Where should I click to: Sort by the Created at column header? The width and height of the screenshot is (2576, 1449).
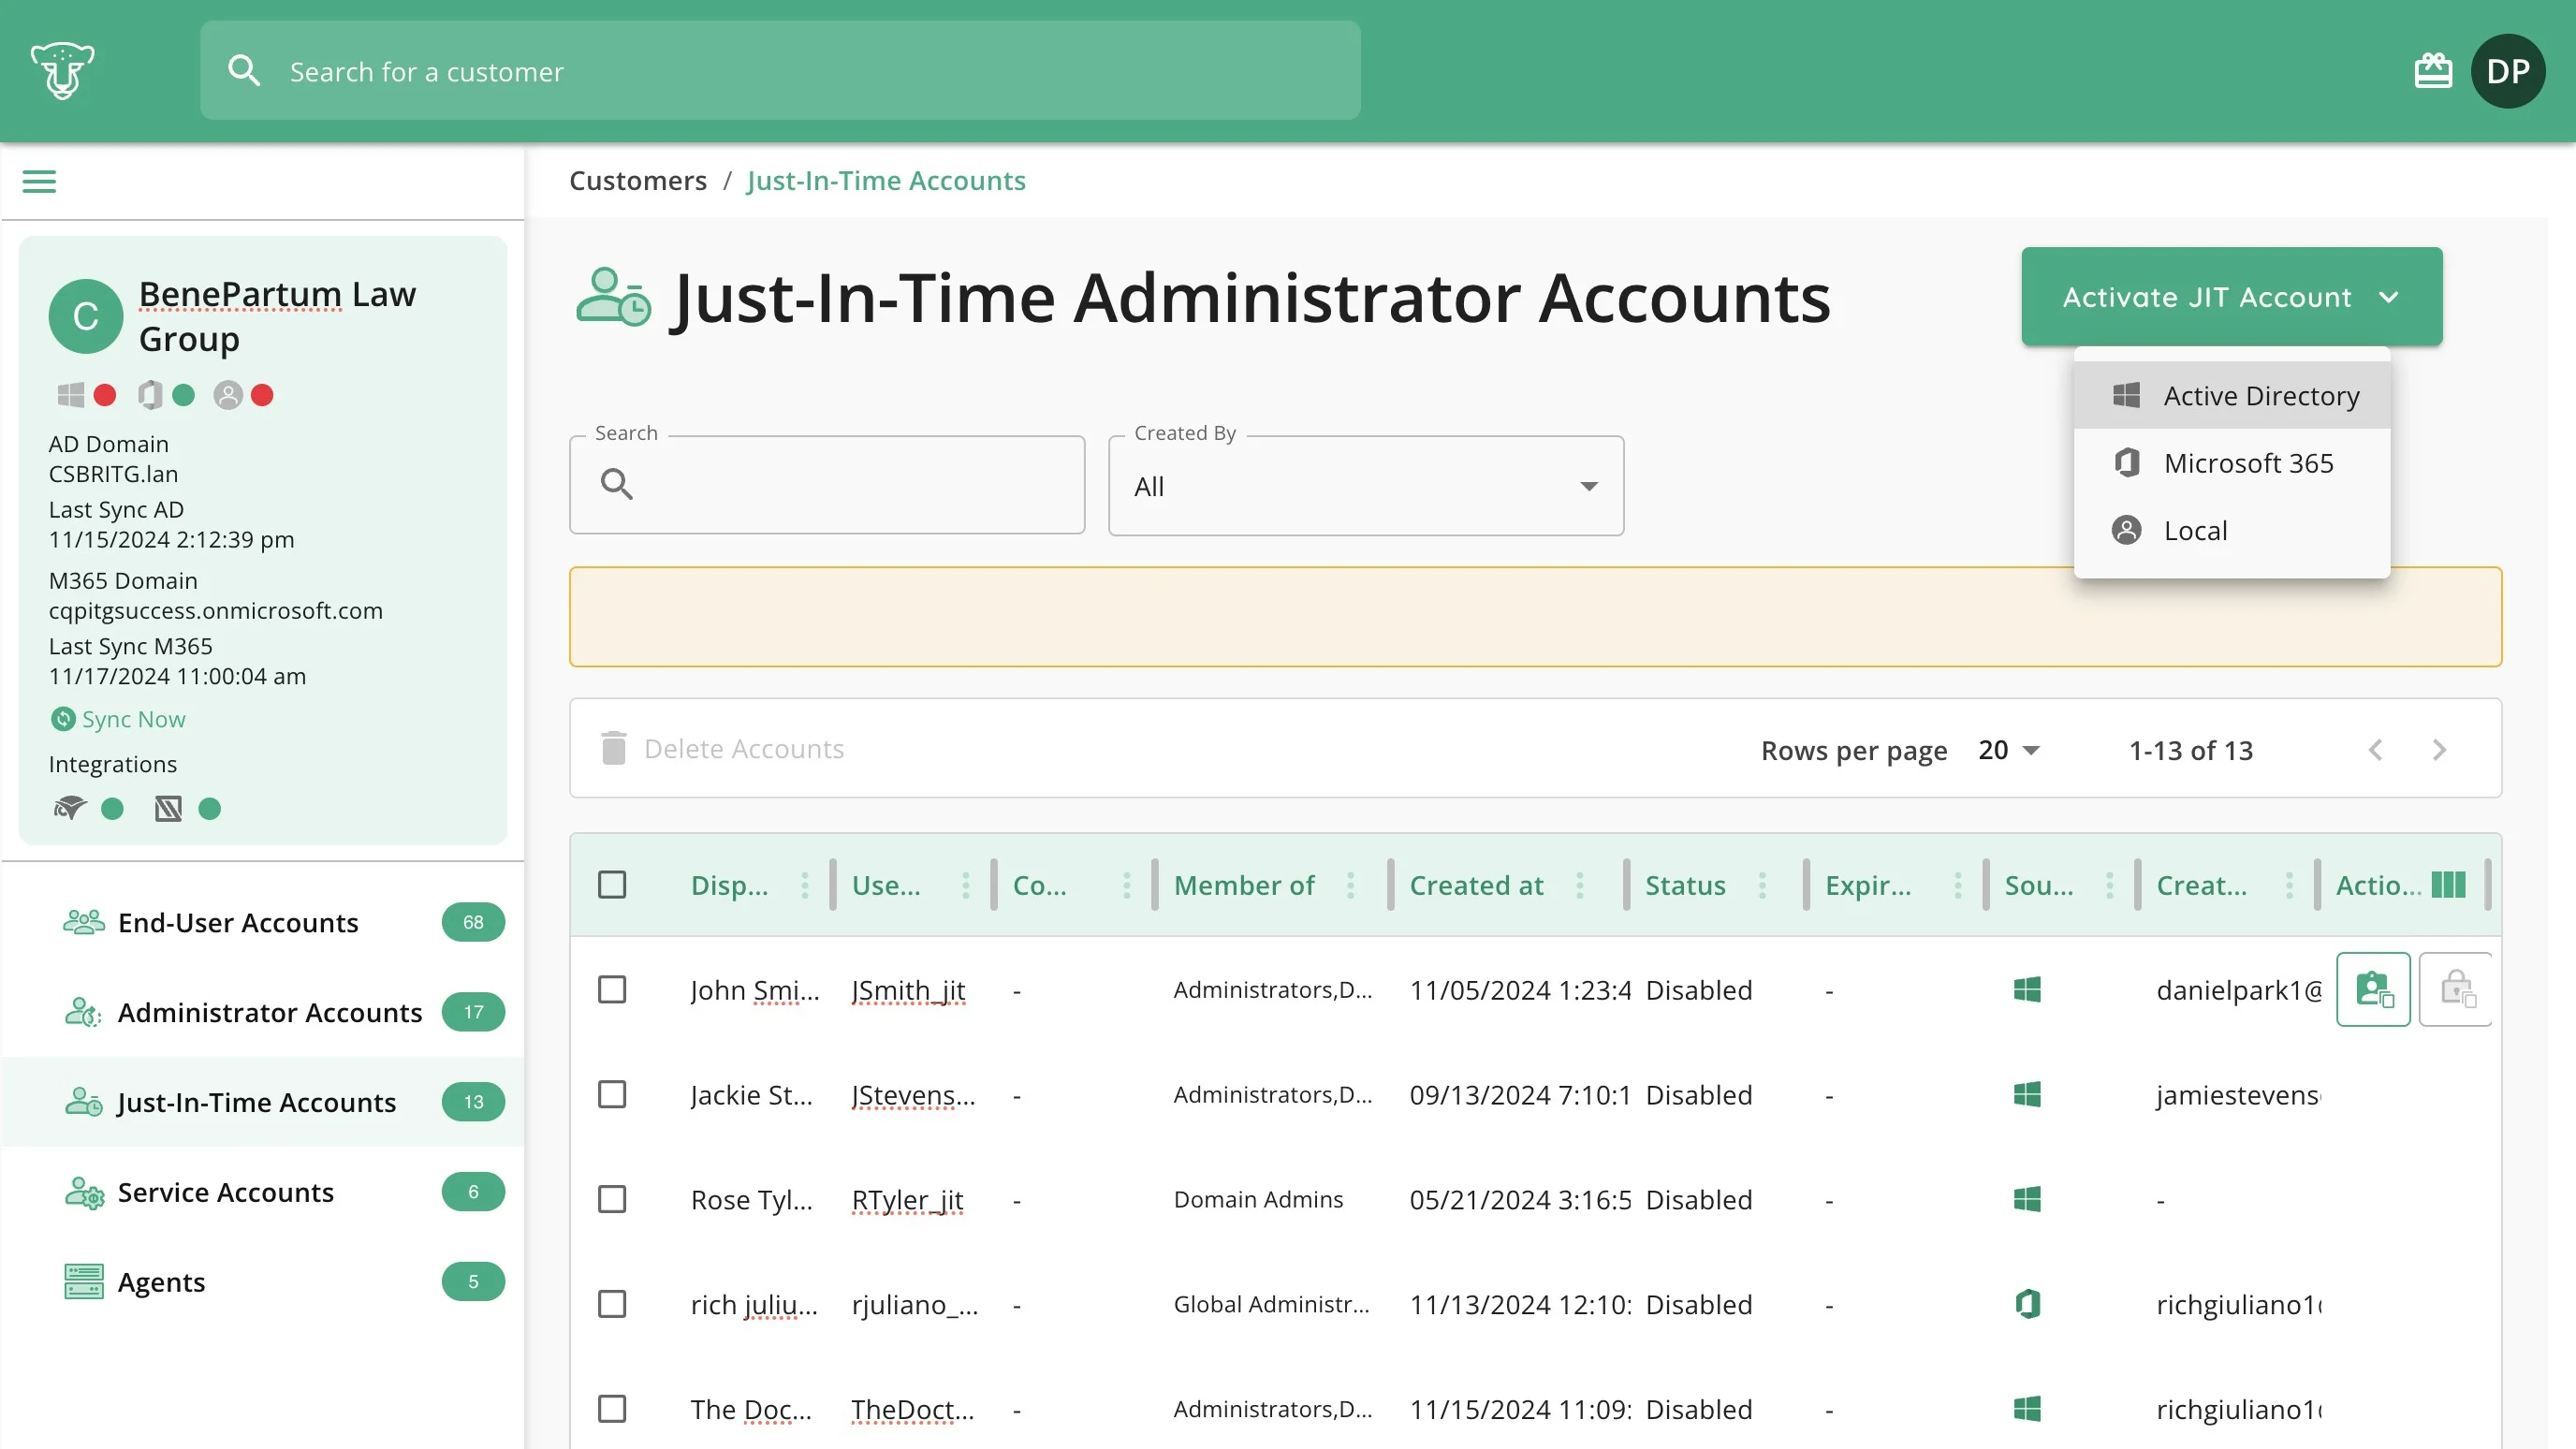[x=1476, y=885]
